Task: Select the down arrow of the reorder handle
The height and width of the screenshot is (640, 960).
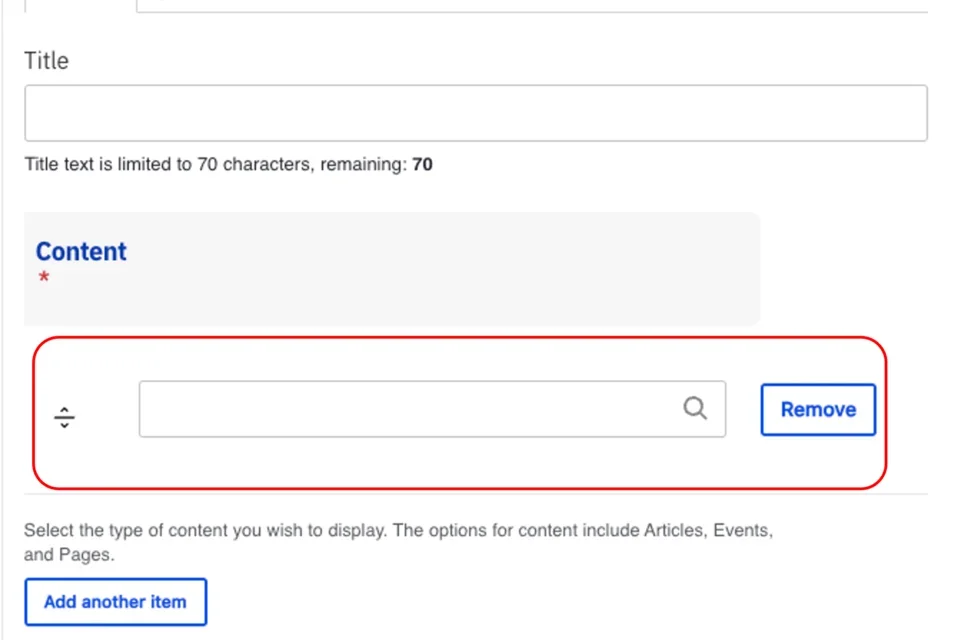Action: click(x=64, y=423)
